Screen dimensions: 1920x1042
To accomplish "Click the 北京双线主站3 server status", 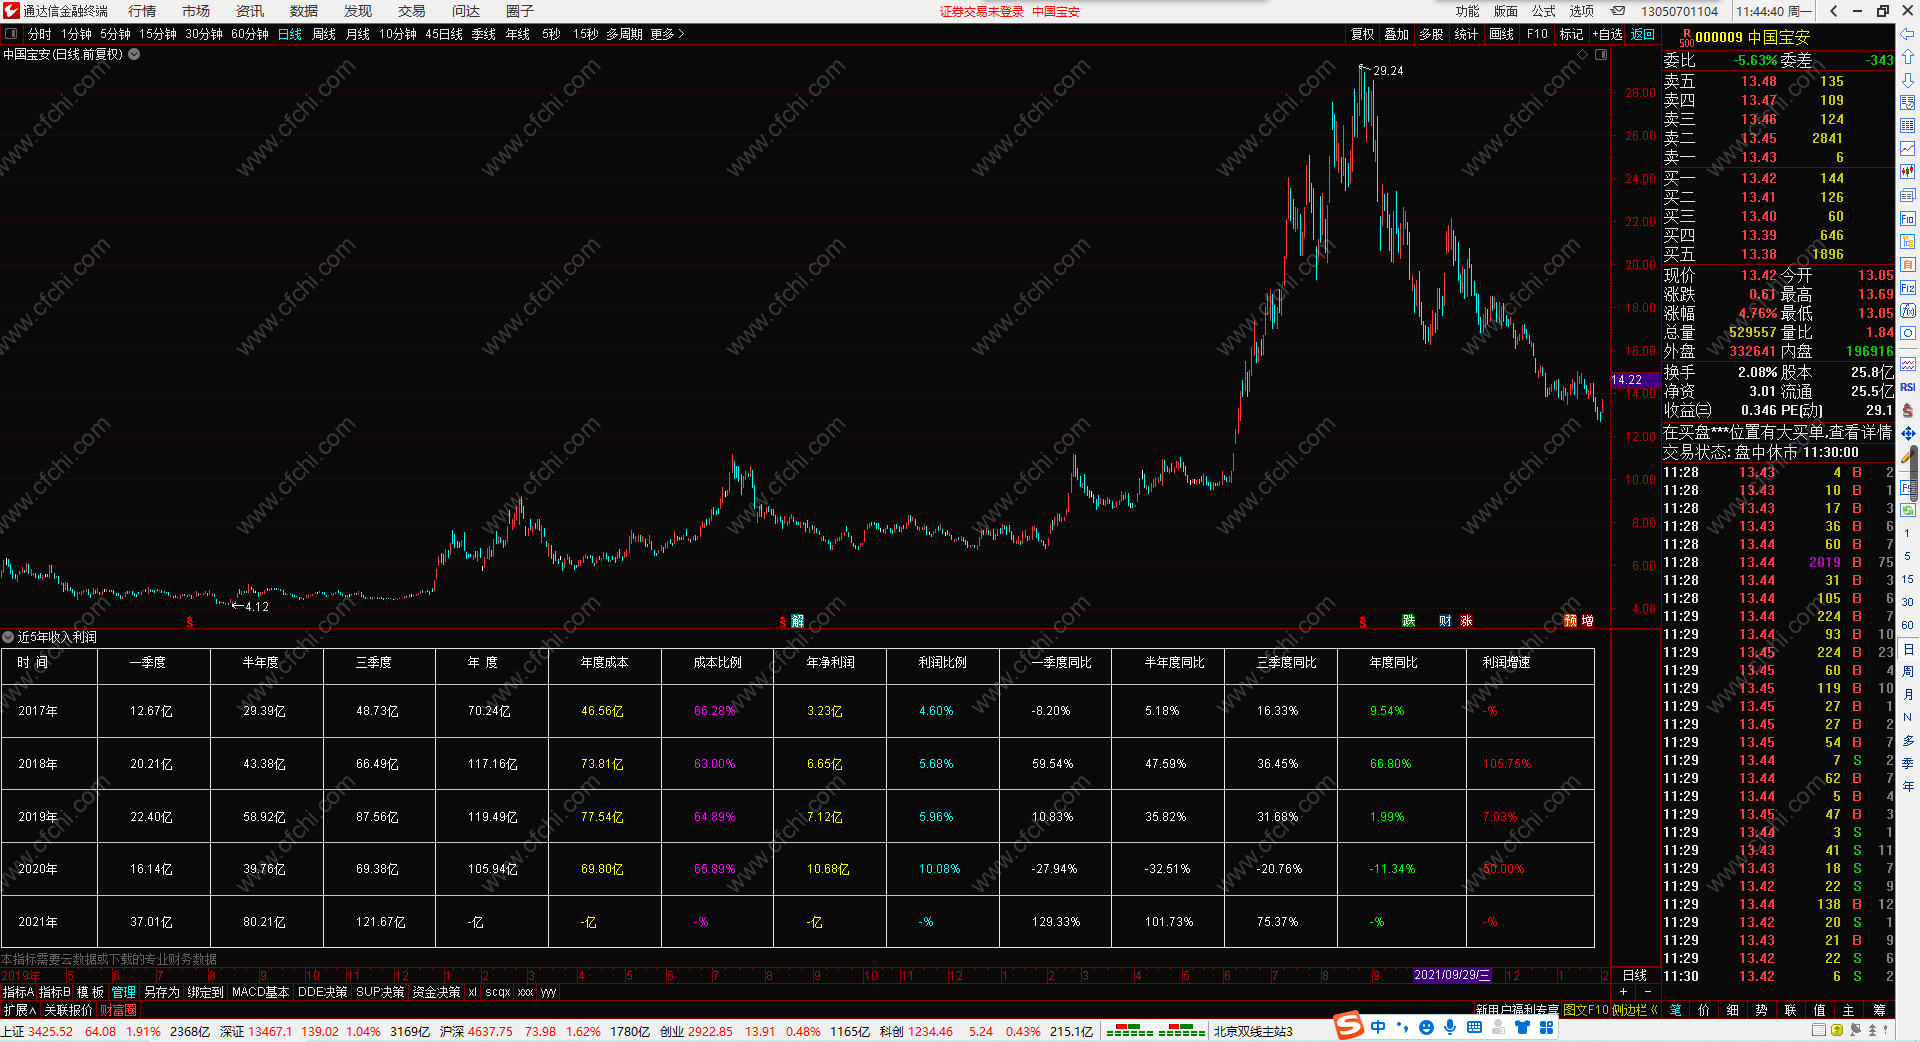I will tap(1253, 1031).
